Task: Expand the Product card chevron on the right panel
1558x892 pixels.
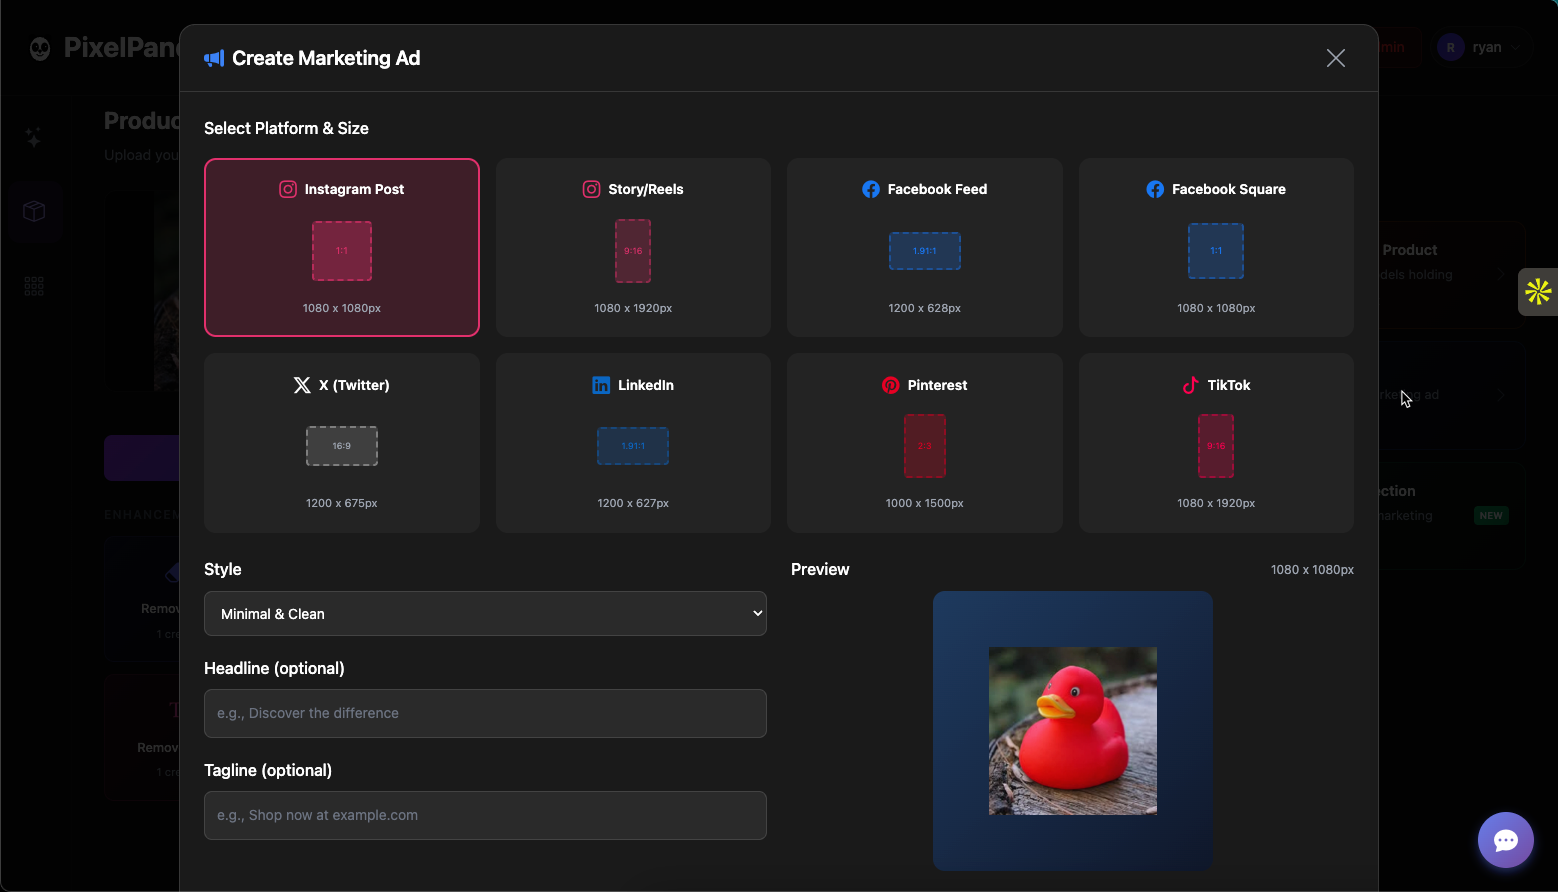Action: click(1501, 274)
